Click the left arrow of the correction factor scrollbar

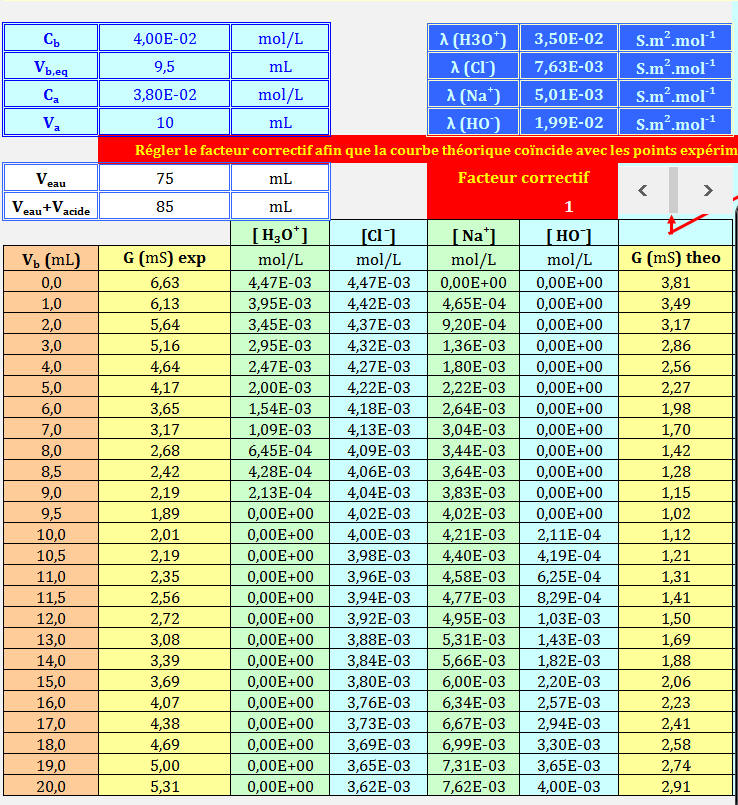point(643,190)
